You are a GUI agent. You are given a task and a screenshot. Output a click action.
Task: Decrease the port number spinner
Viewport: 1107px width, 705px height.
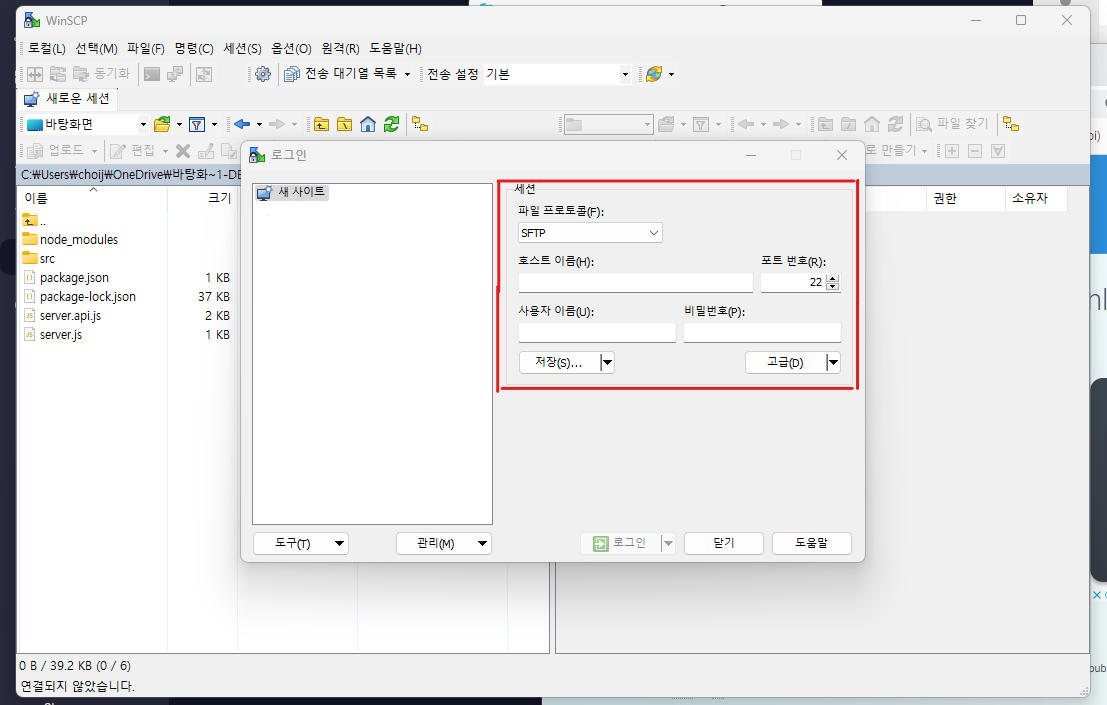(x=833, y=287)
